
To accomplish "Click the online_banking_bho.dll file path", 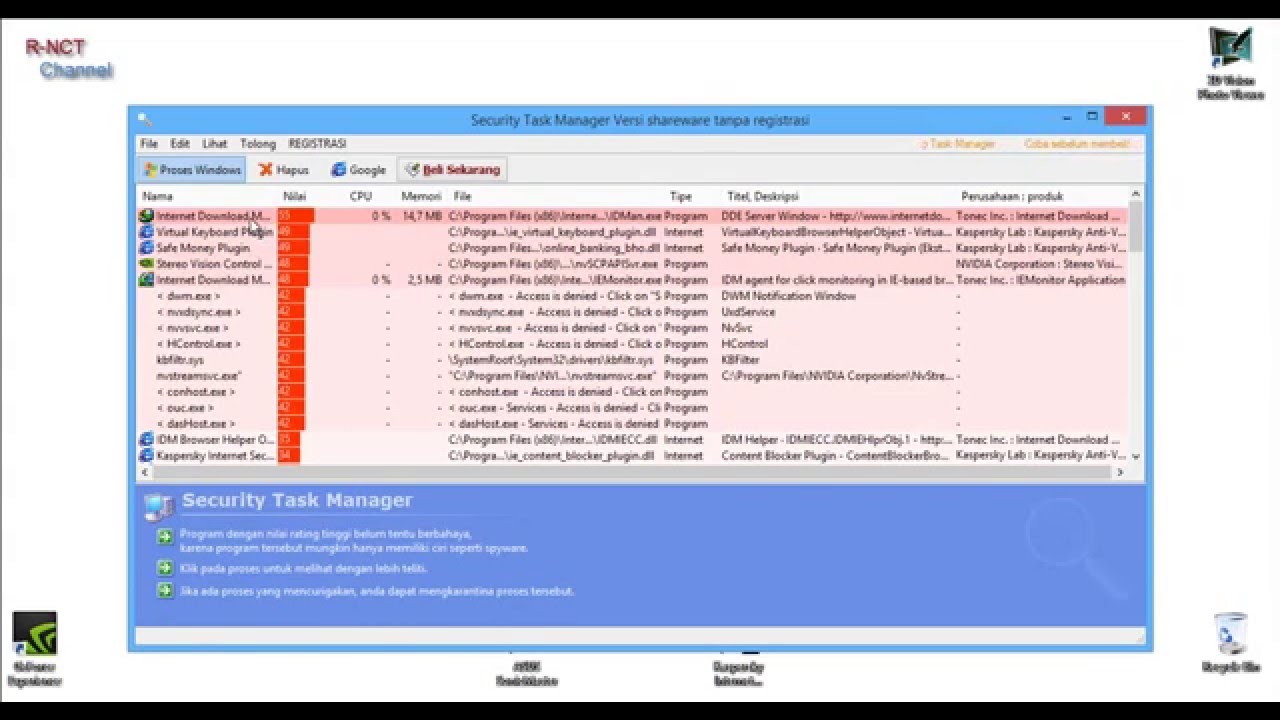I will pyautogui.click(x=554, y=248).
